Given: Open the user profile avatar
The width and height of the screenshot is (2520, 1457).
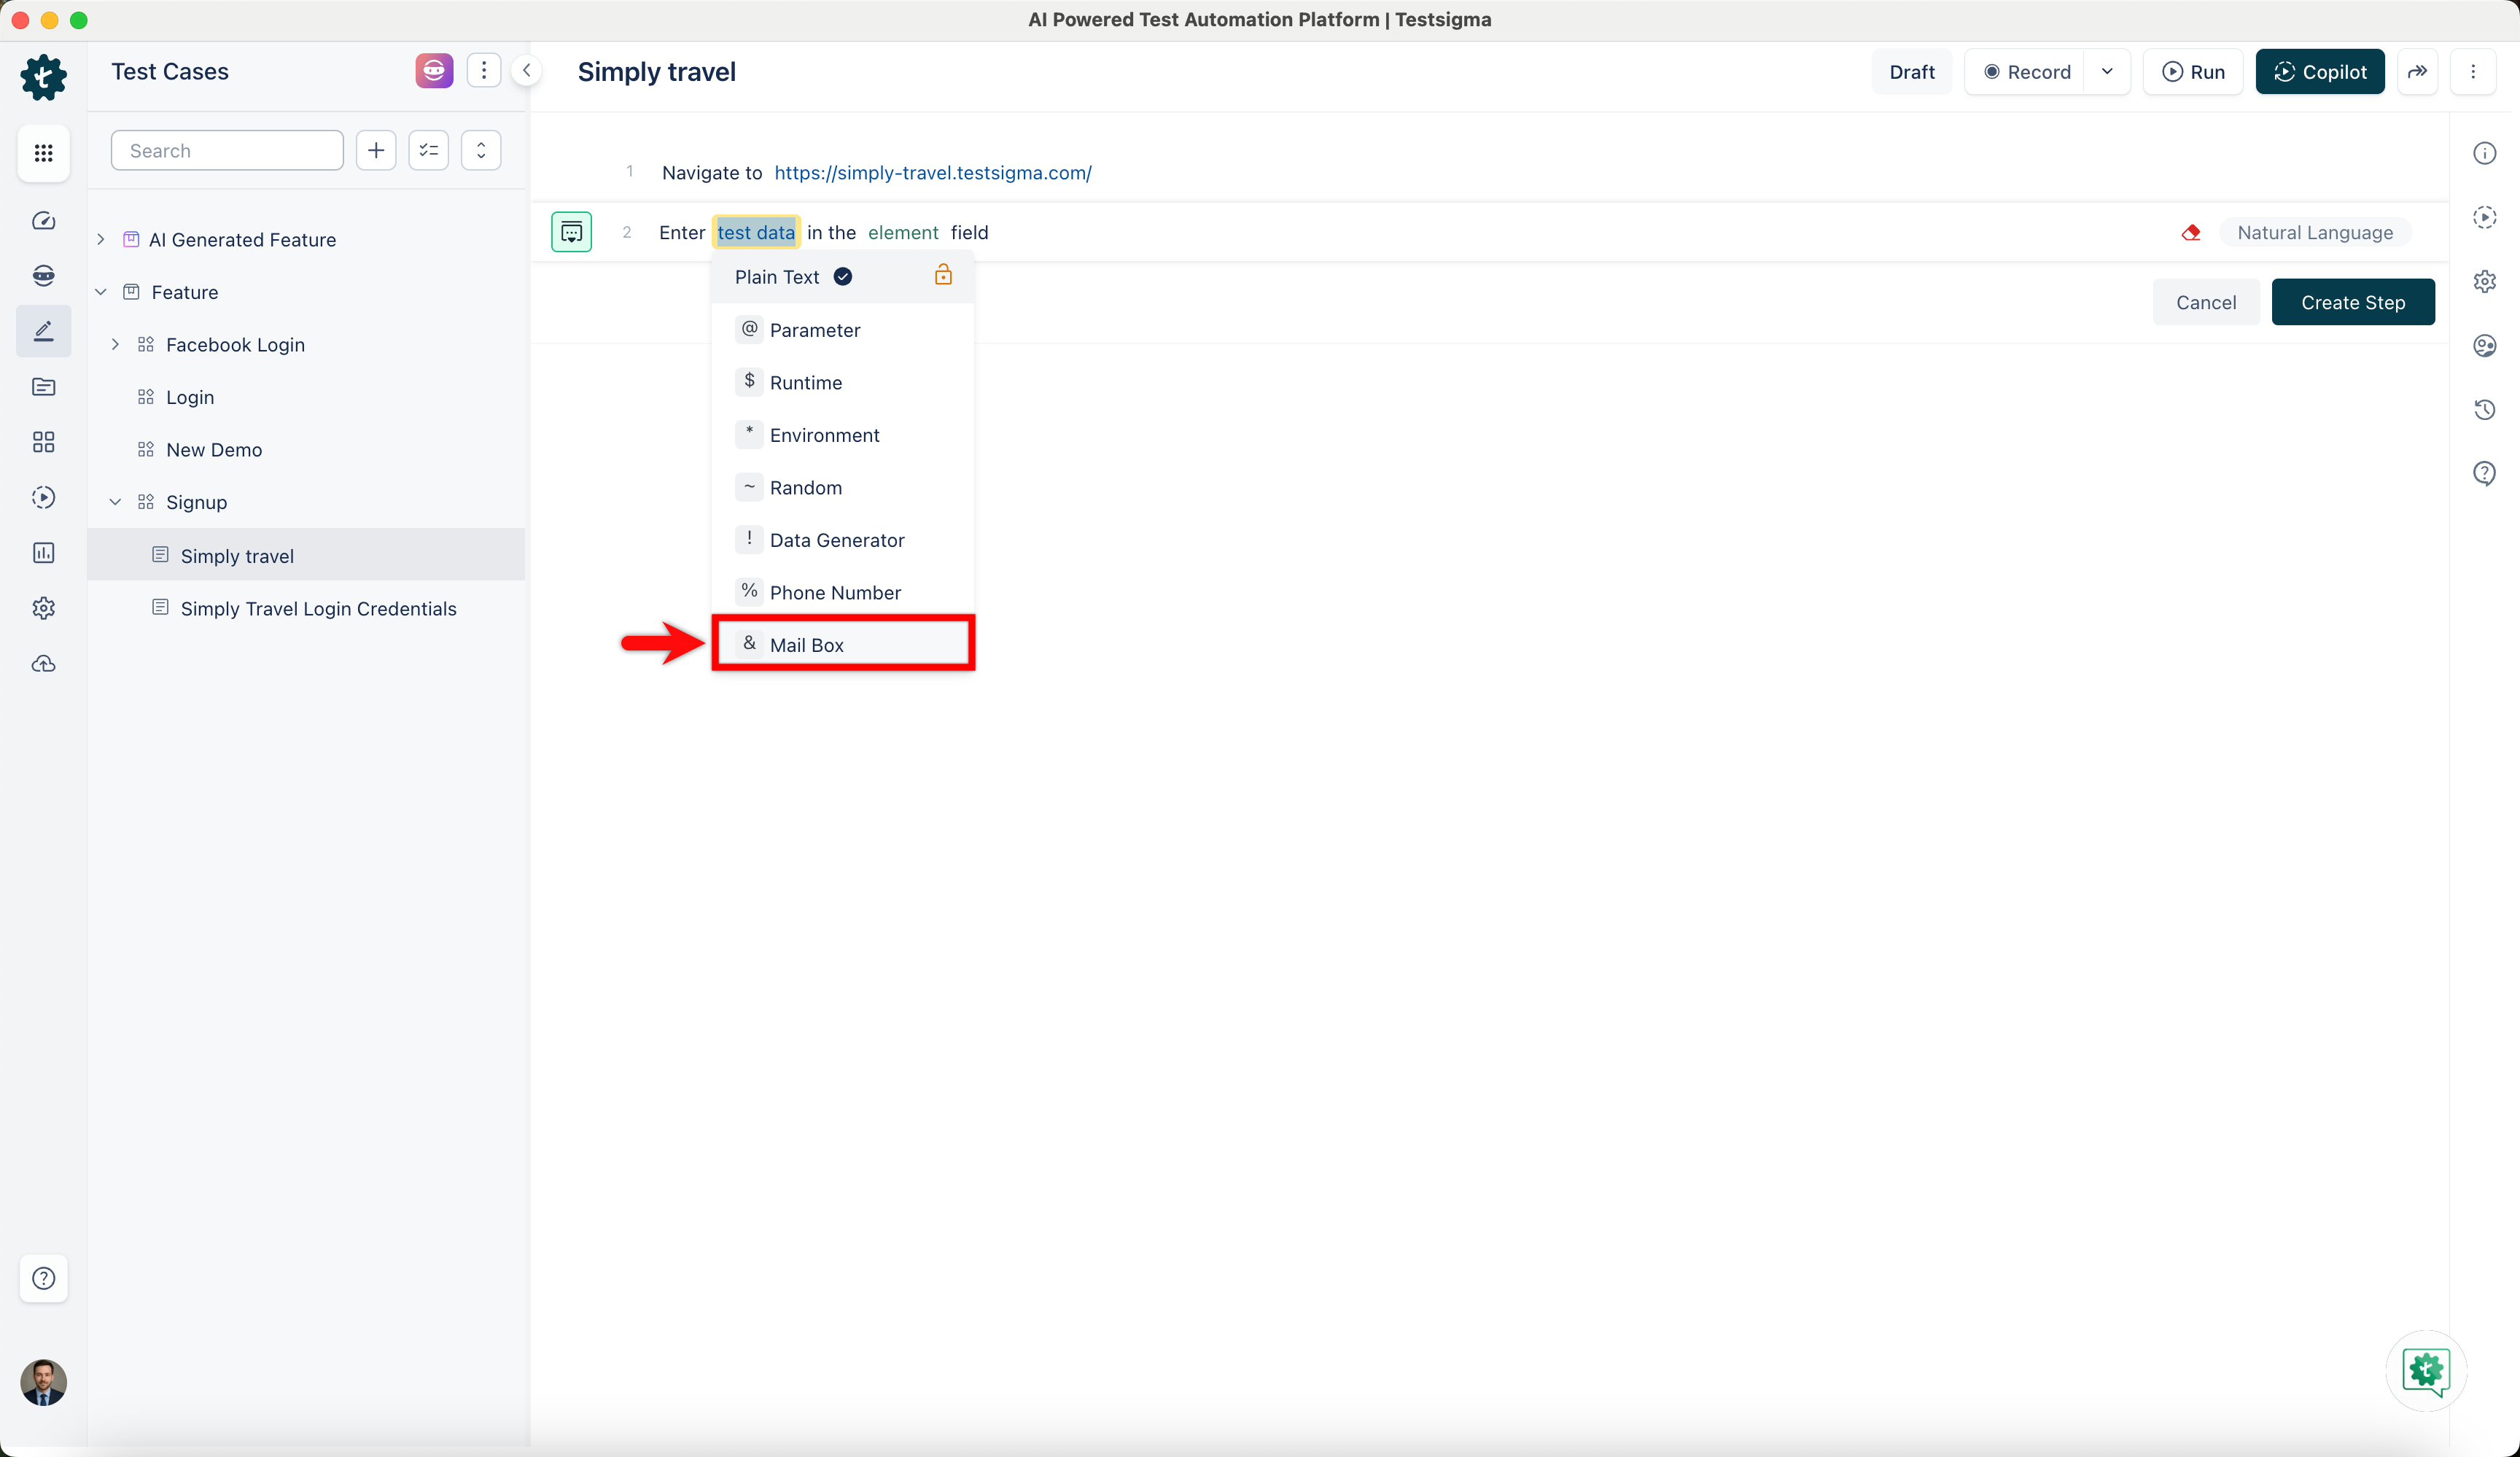Looking at the screenshot, I should pos(43,1382).
